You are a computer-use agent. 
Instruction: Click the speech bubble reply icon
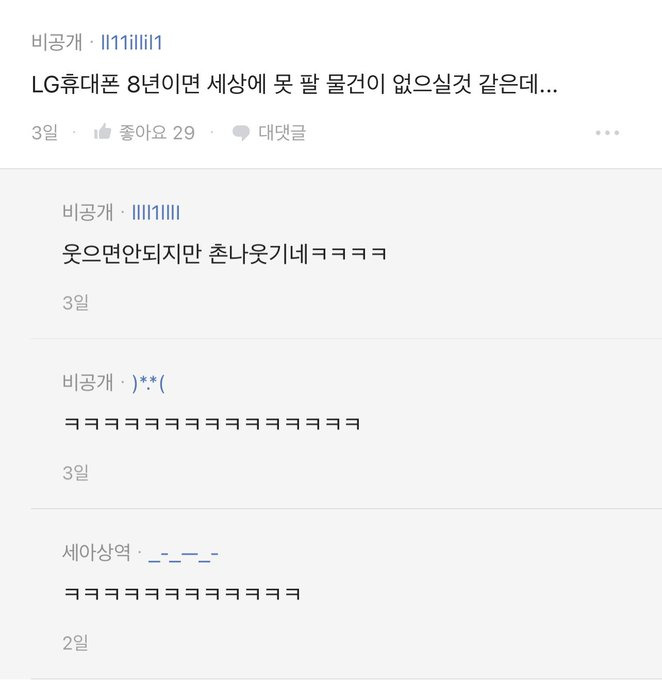240,133
